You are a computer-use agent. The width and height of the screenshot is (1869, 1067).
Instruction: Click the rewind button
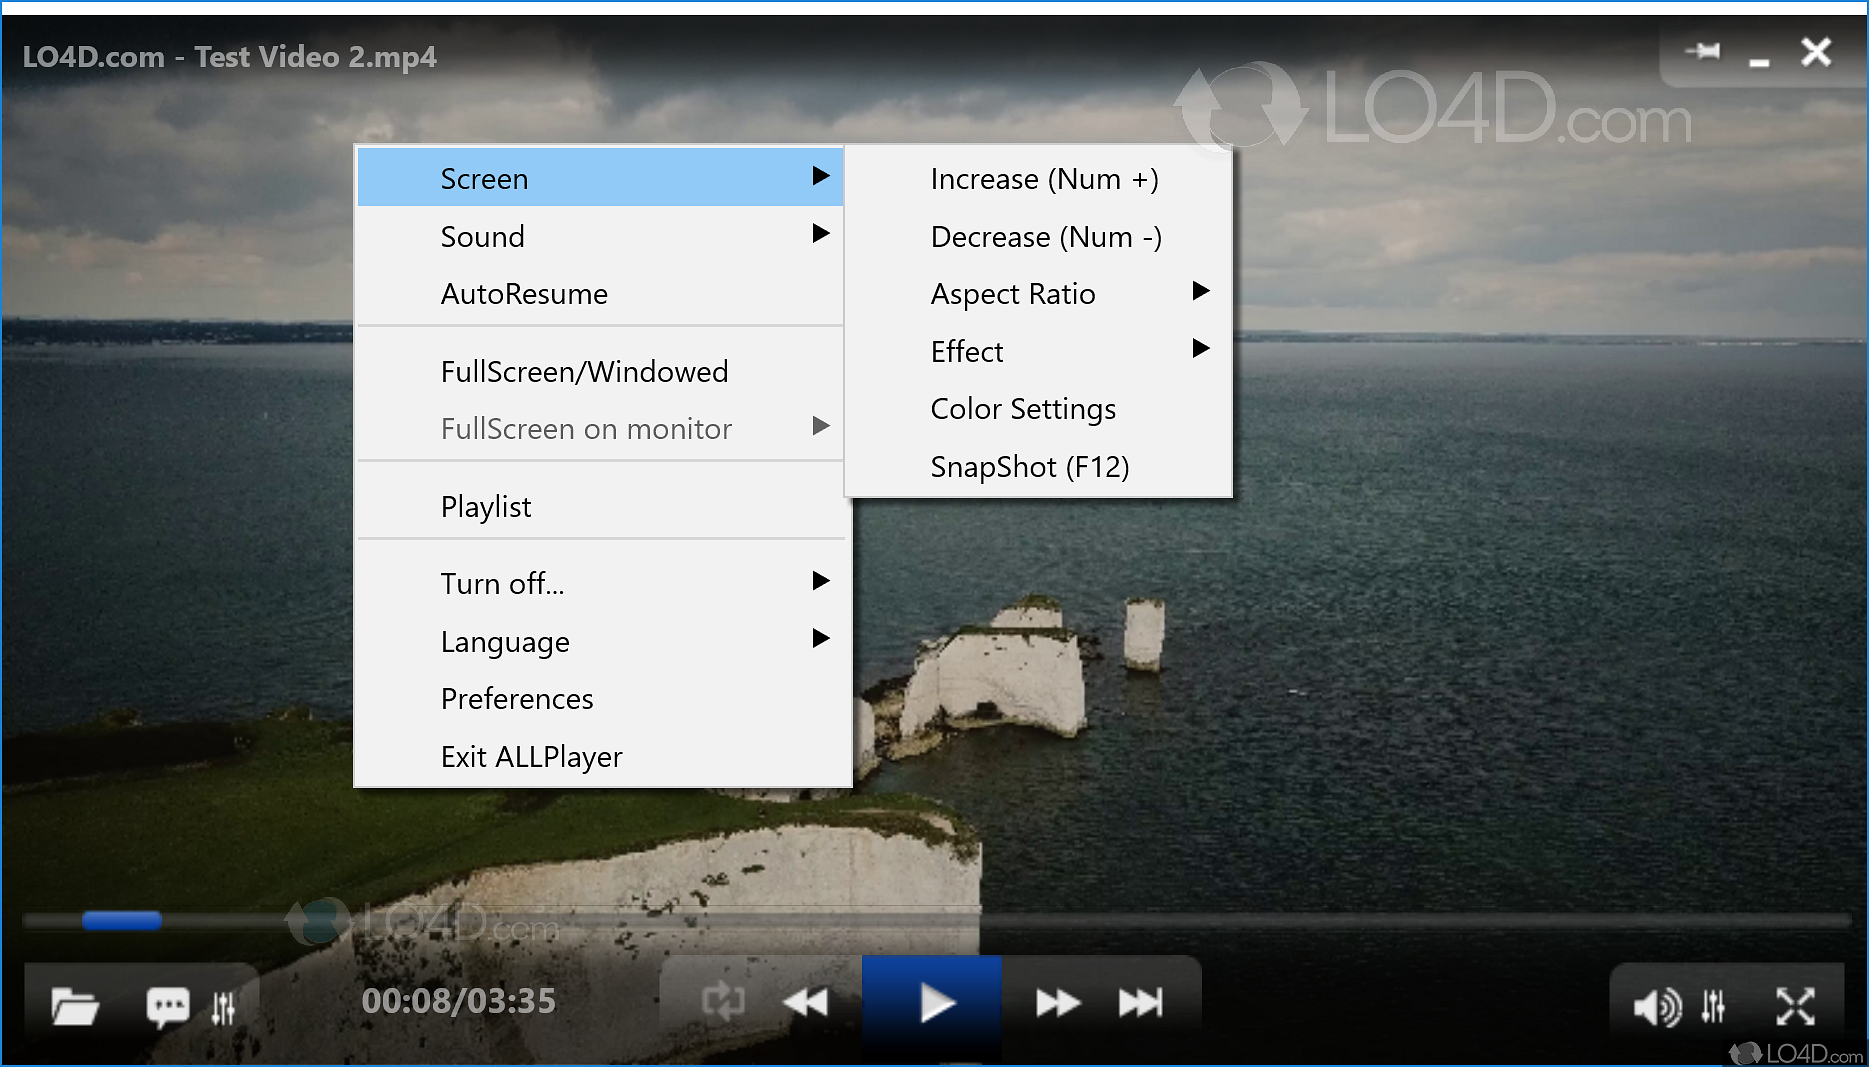click(x=805, y=1001)
